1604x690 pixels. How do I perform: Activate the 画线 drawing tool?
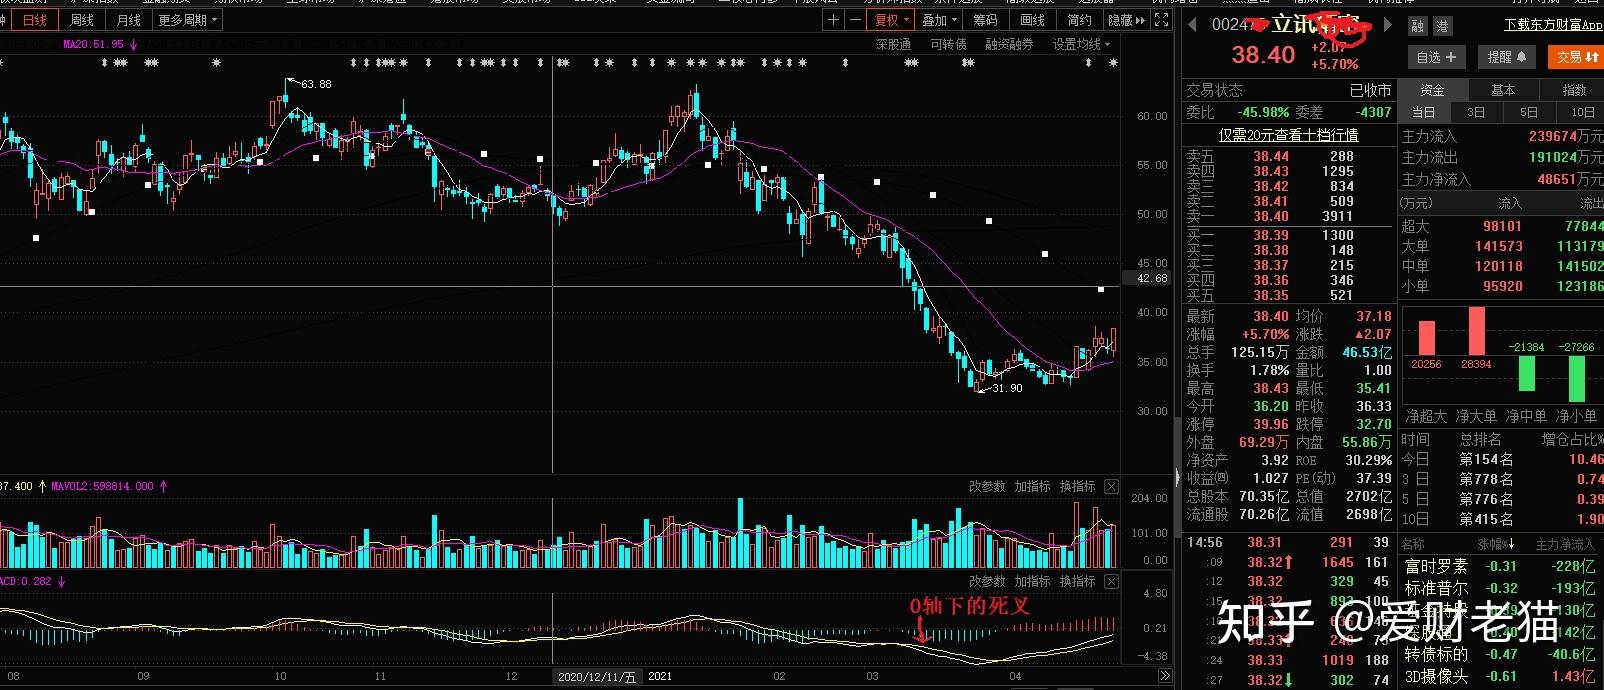(1032, 20)
